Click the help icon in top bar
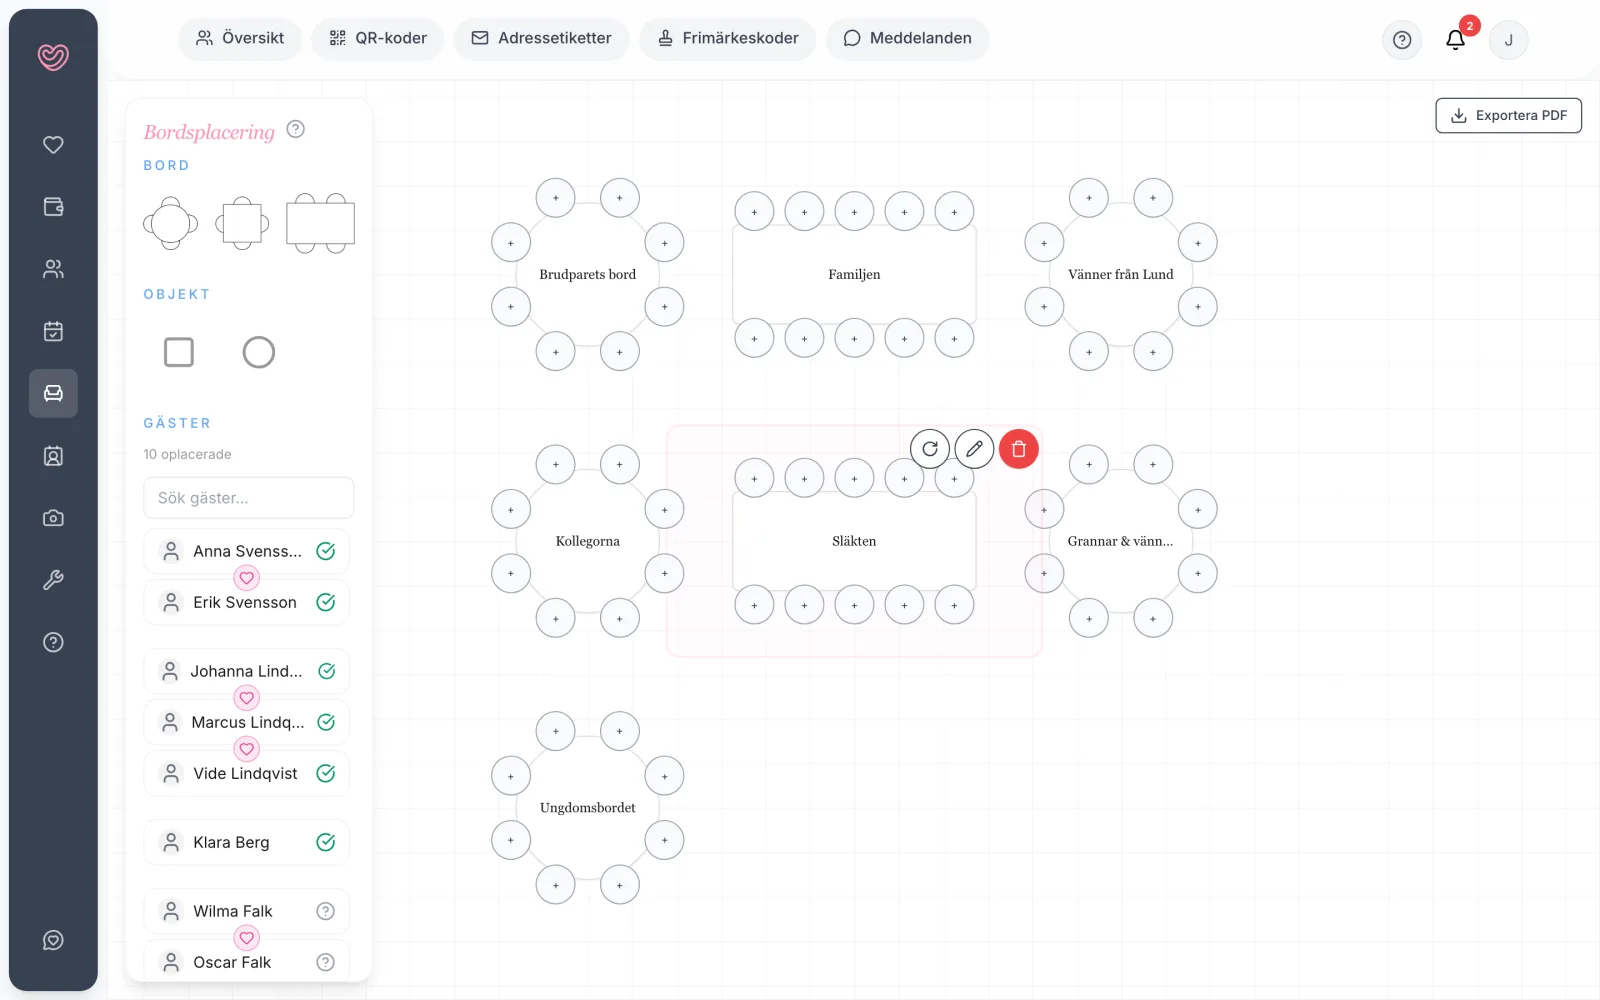 pos(1402,40)
